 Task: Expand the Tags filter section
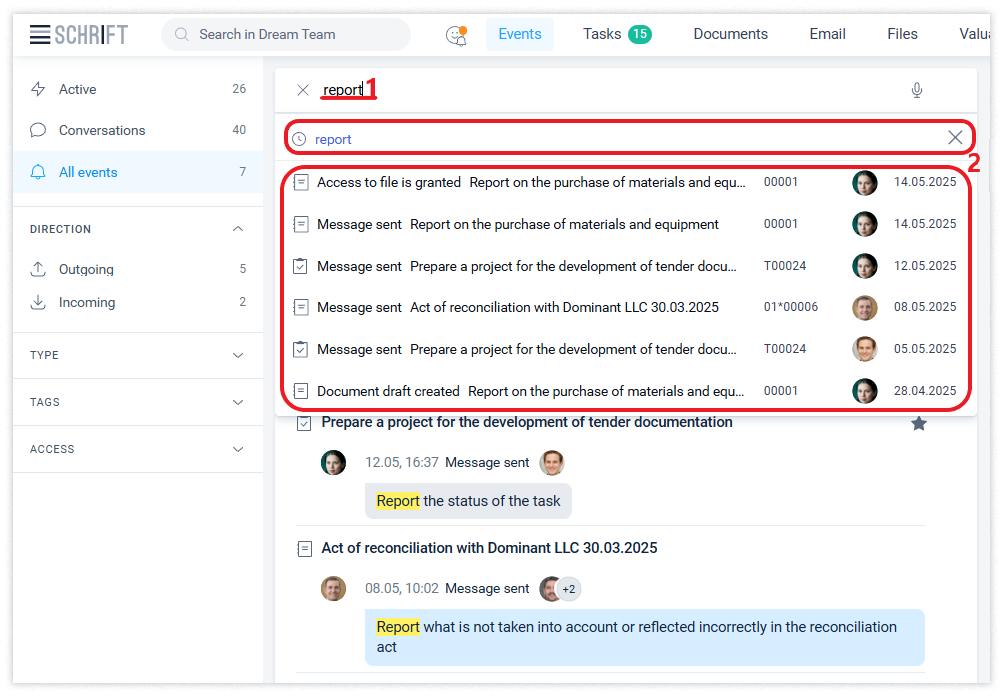click(x=238, y=402)
